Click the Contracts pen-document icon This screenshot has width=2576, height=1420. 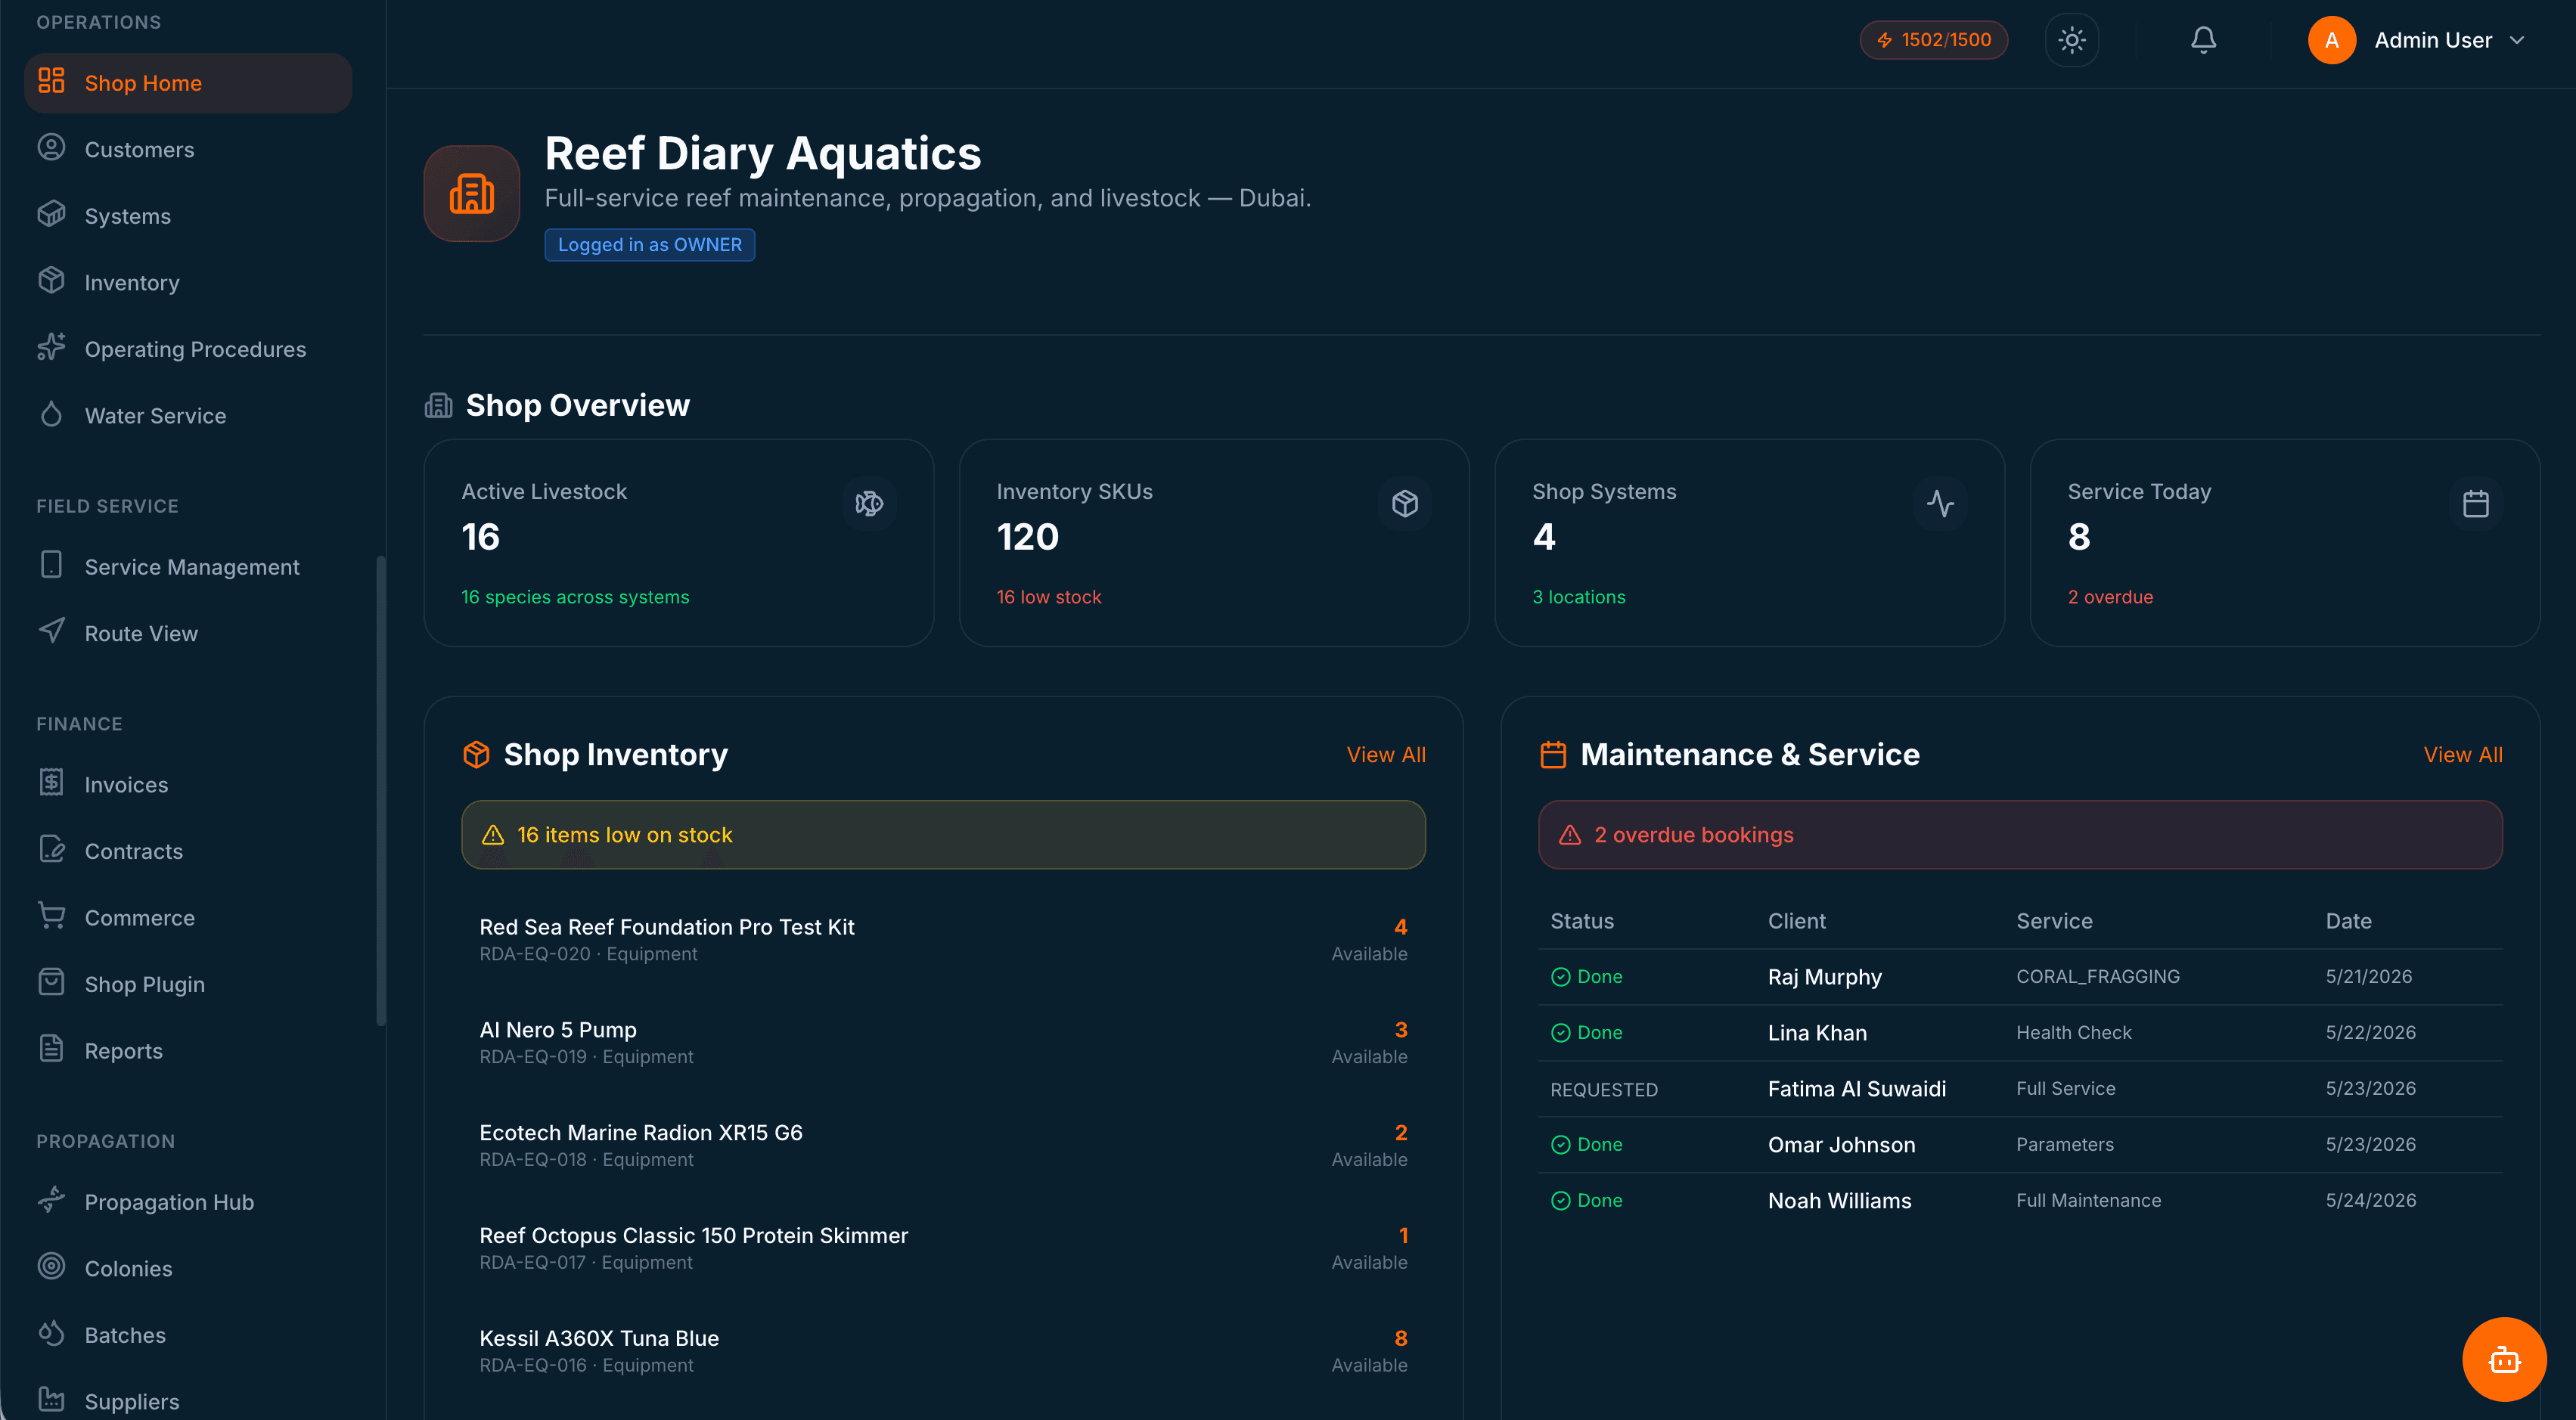coord(51,850)
